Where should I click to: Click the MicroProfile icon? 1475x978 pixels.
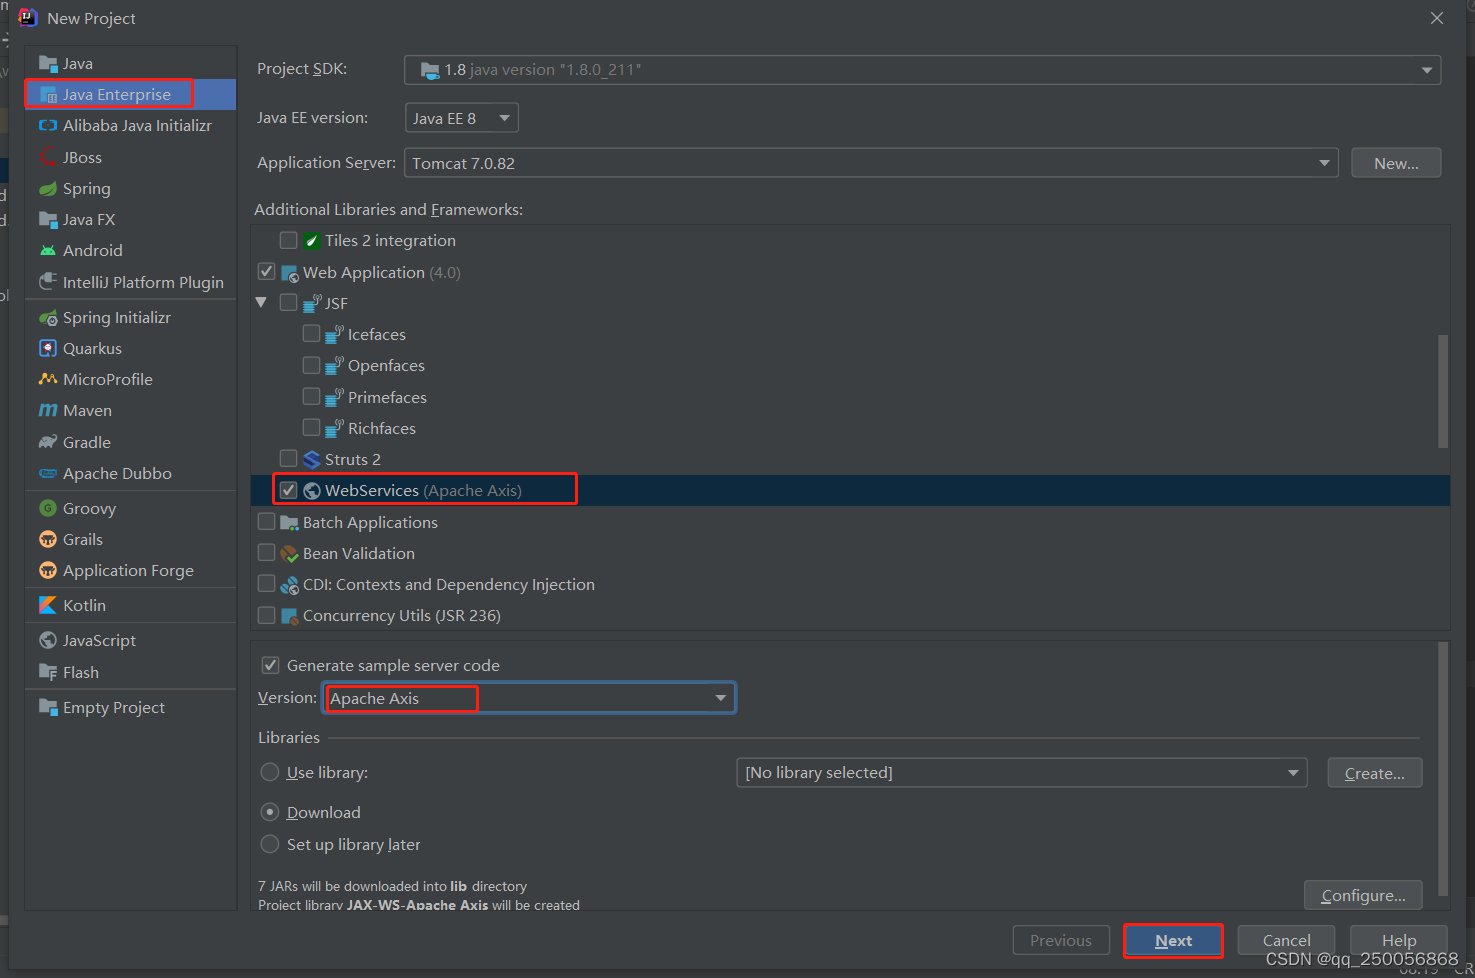[x=48, y=379]
